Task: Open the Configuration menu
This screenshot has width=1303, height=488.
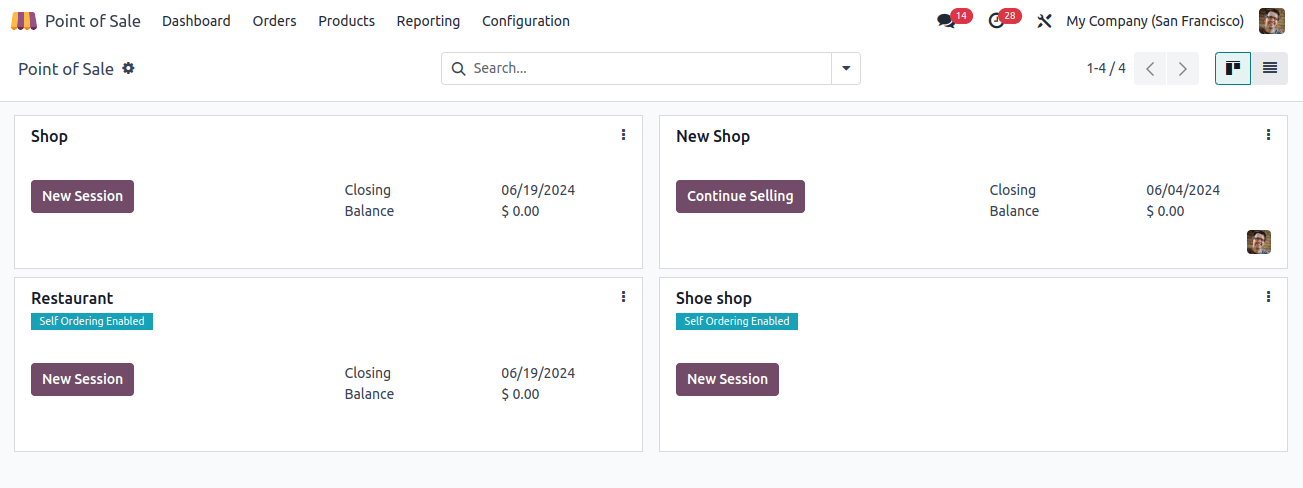Action: pos(526,21)
